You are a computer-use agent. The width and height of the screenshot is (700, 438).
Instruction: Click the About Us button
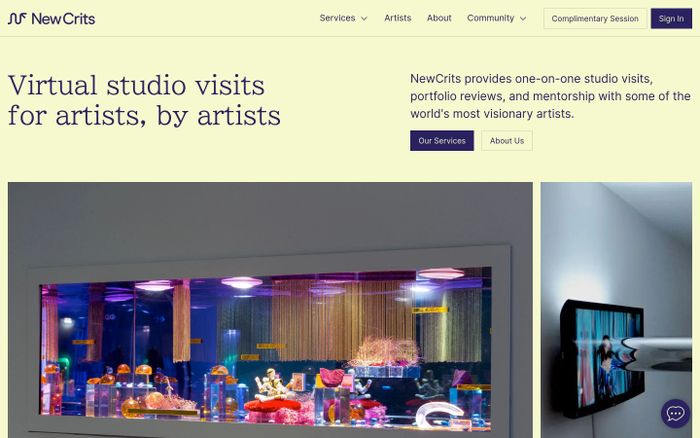coord(507,141)
